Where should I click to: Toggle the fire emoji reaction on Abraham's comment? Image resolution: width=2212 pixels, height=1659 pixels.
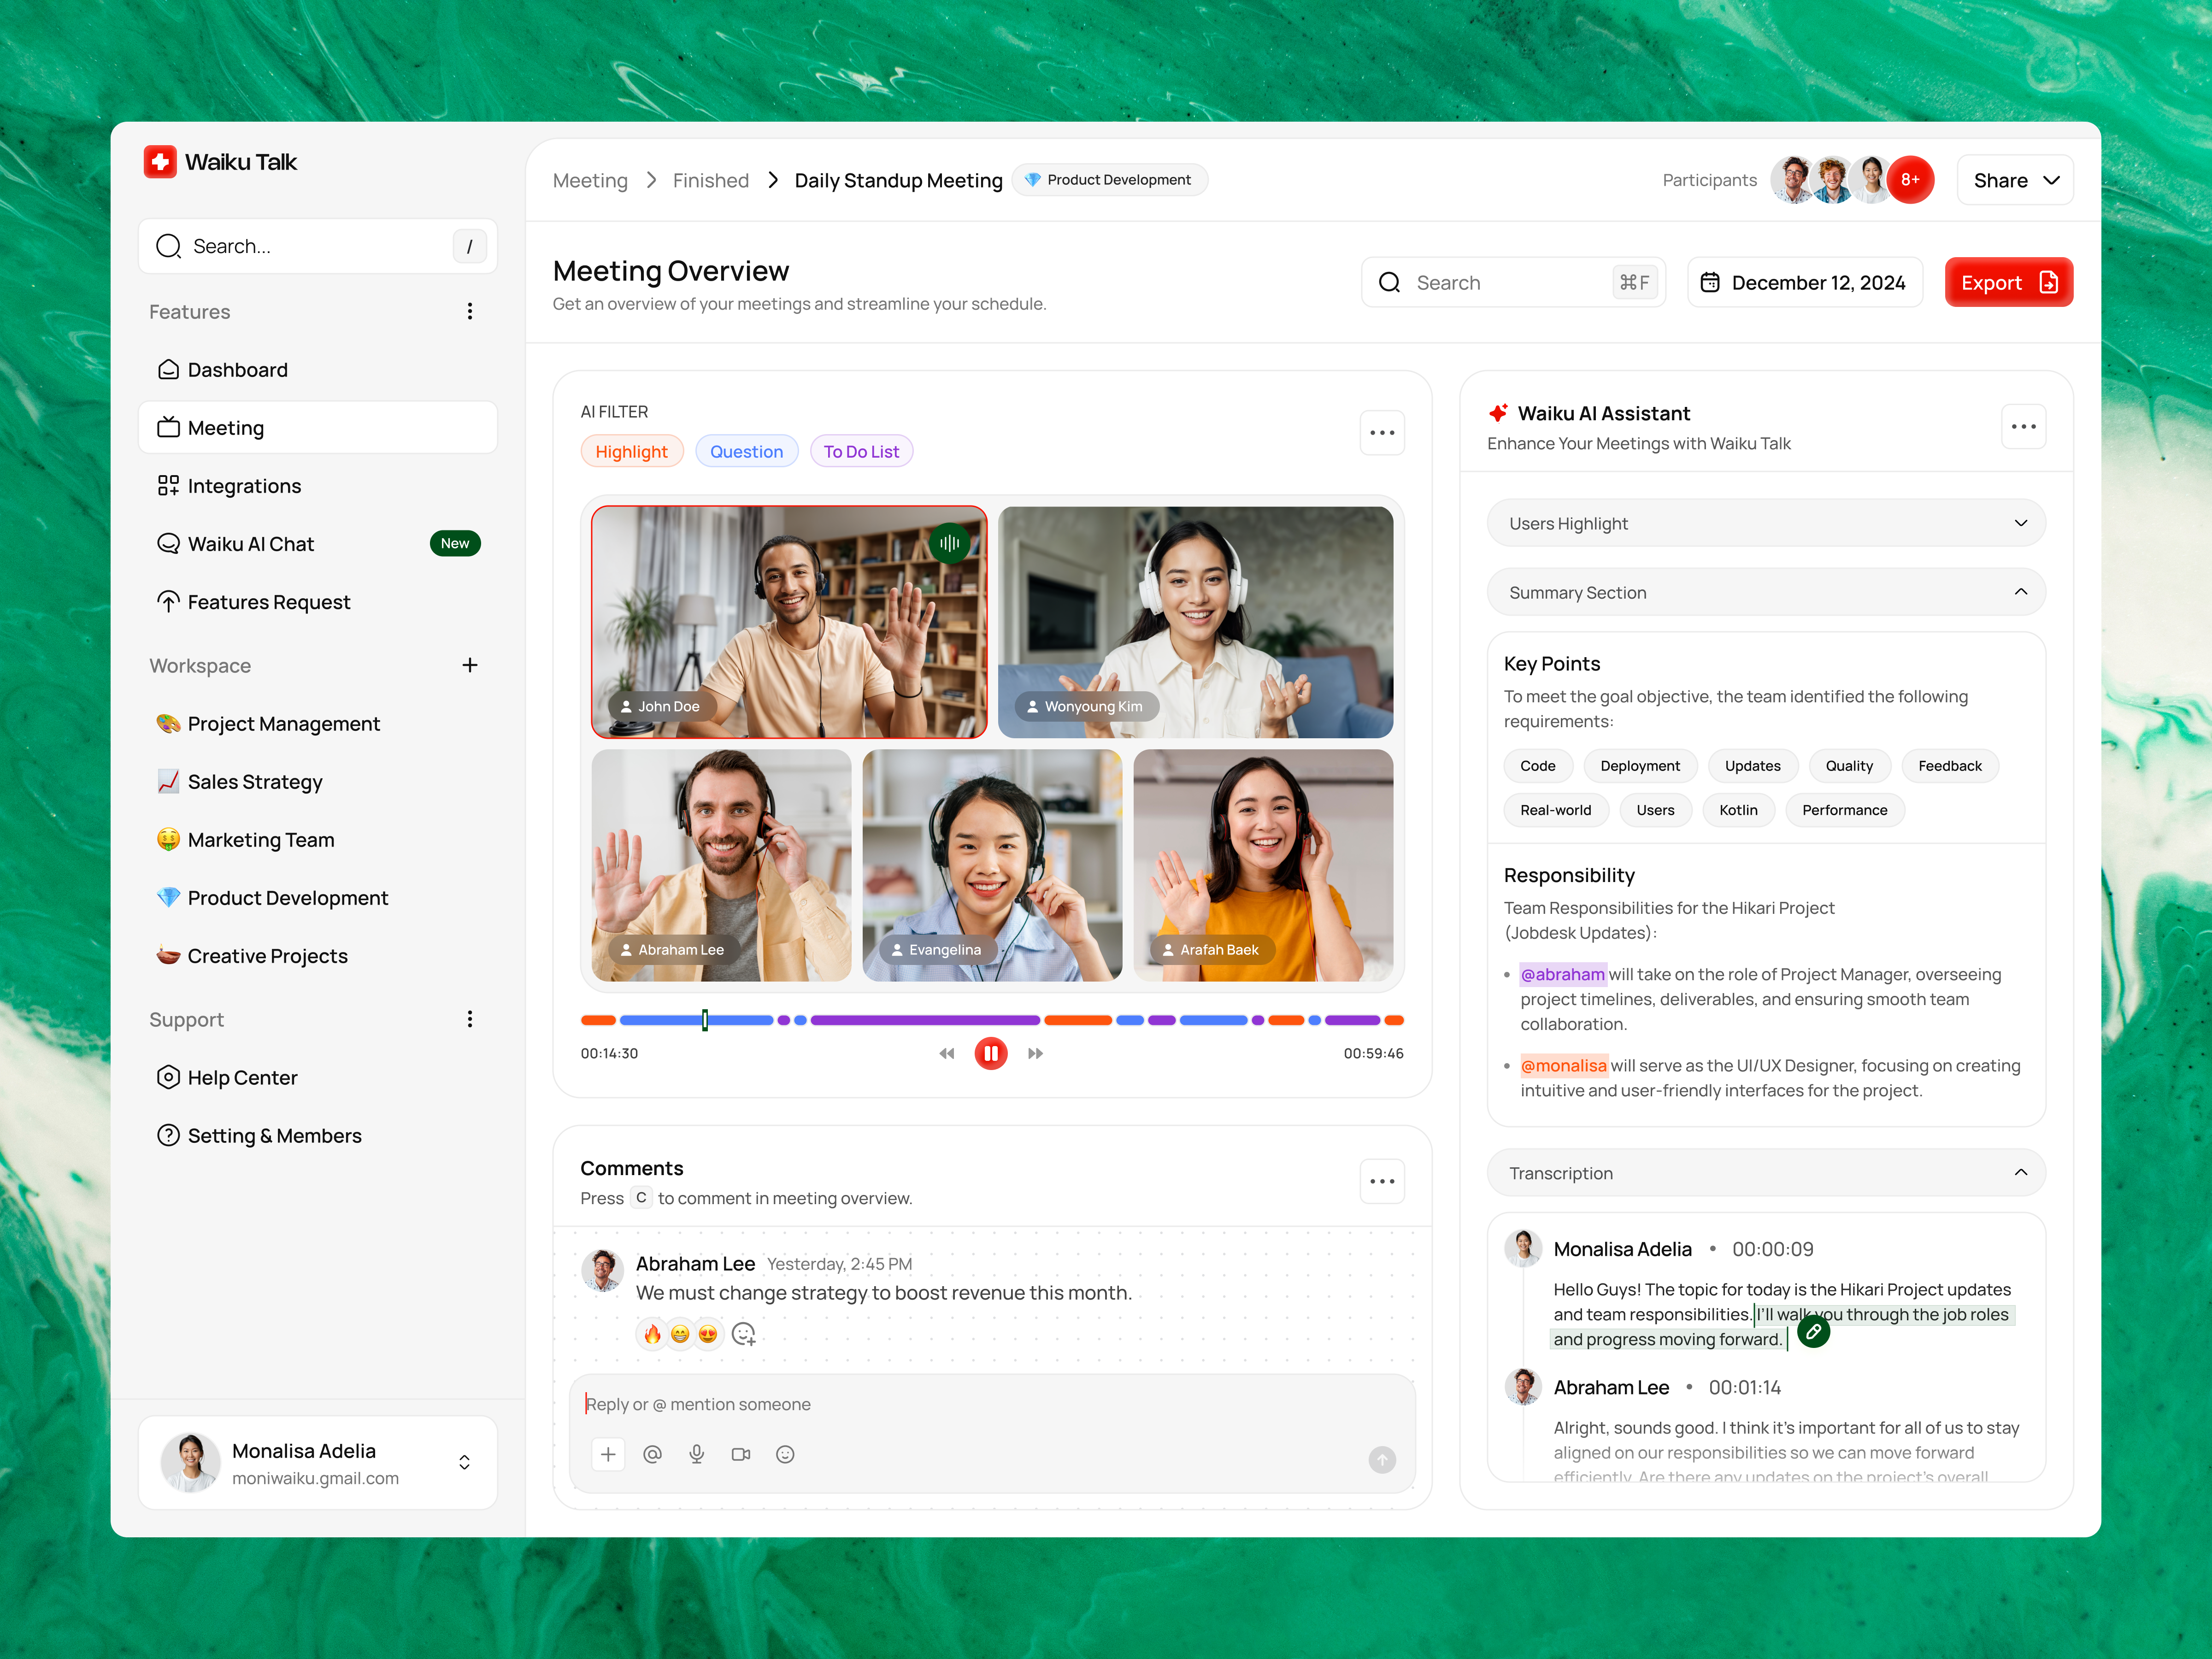tap(651, 1334)
